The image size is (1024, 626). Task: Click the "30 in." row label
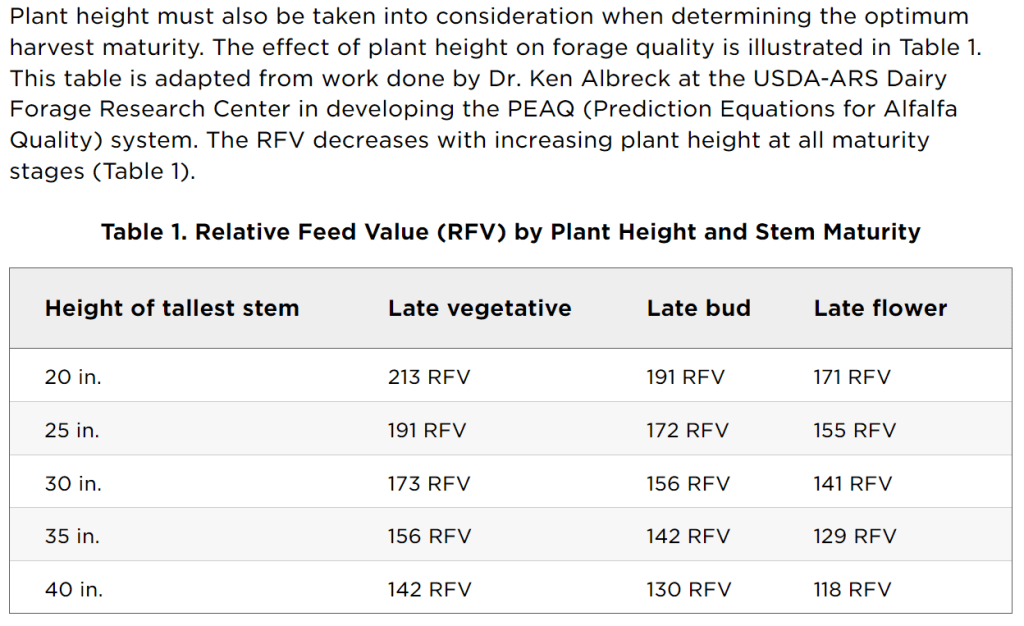pyautogui.click(x=73, y=484)
